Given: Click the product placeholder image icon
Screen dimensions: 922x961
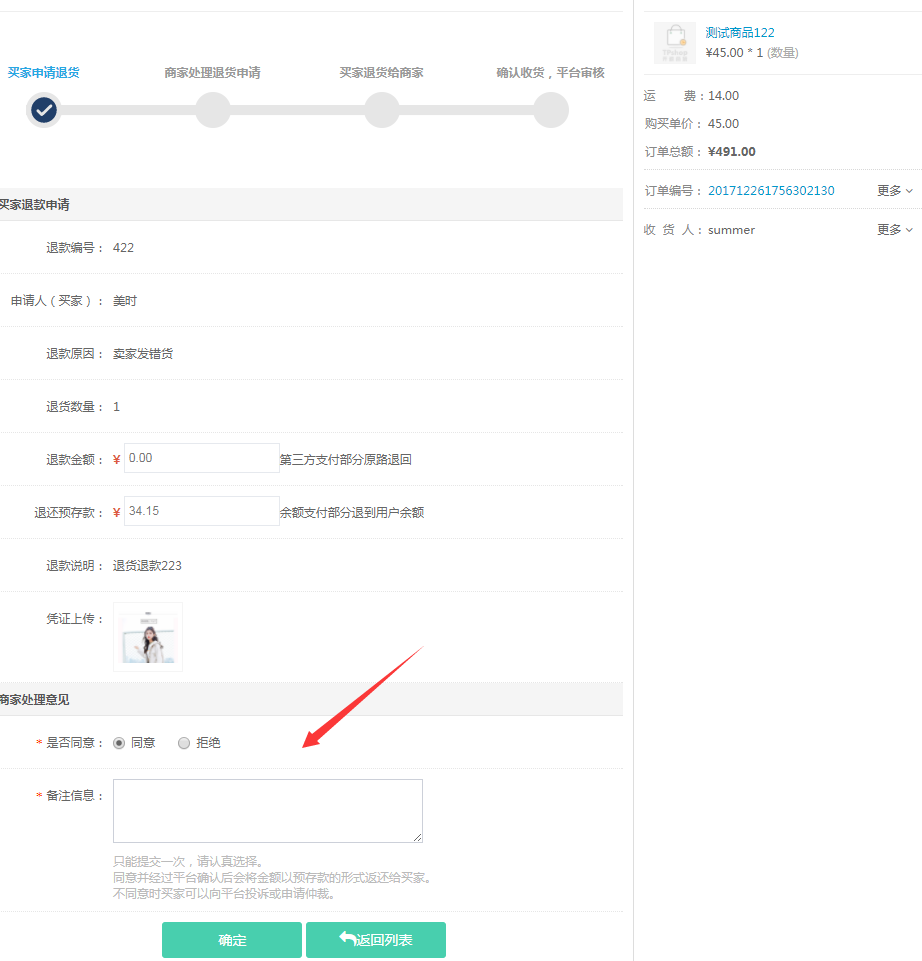Looking at the screenshot, I should [675, 43].
